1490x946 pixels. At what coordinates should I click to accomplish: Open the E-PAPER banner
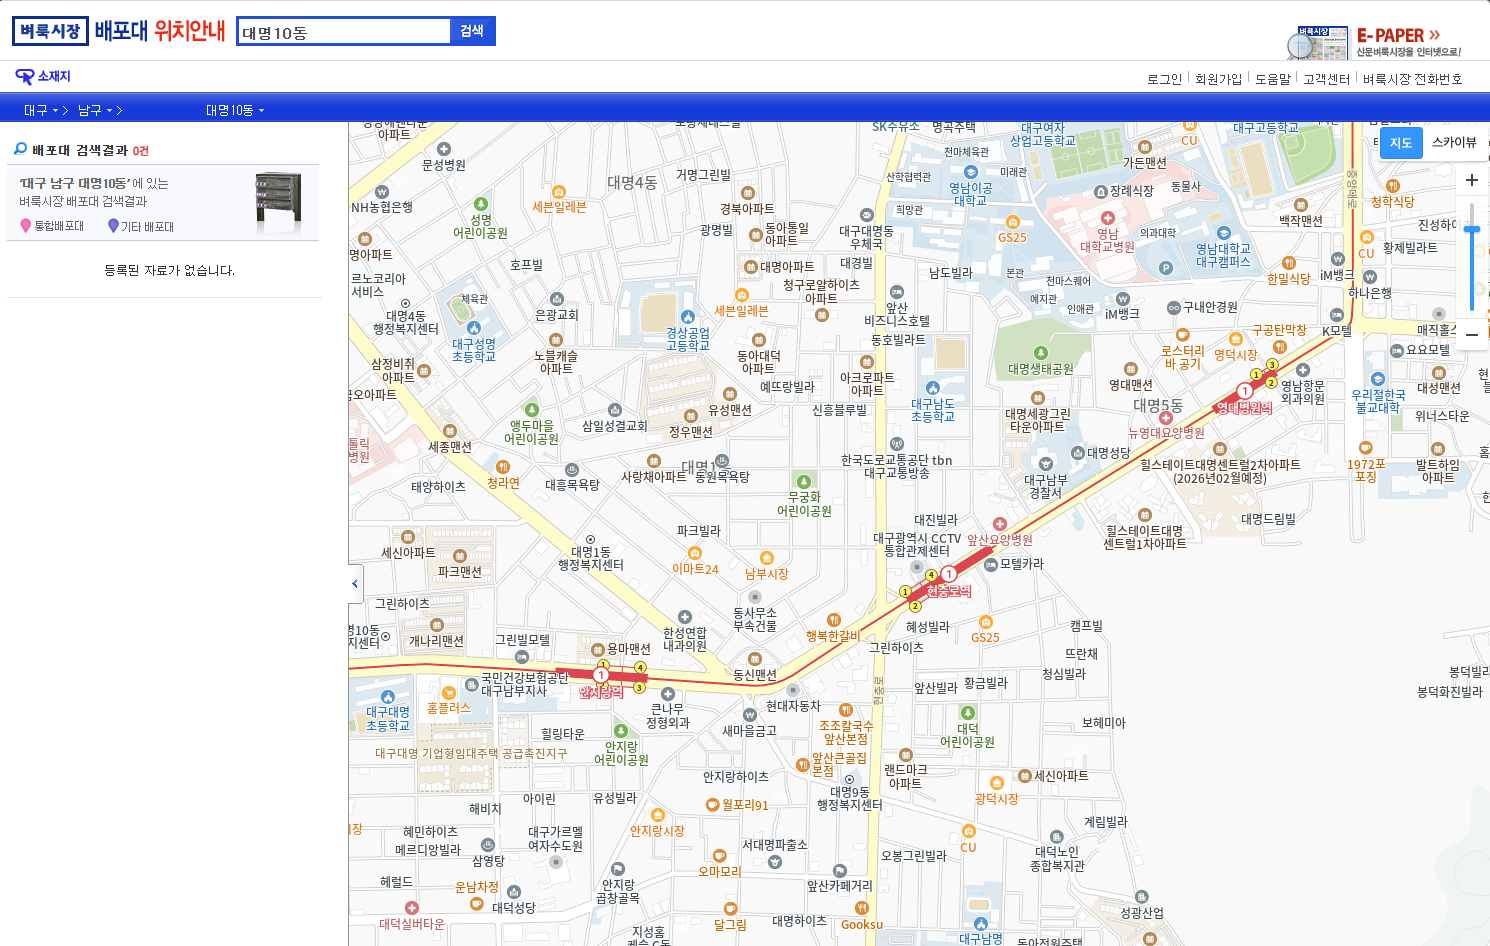(x=1373, y=42)
